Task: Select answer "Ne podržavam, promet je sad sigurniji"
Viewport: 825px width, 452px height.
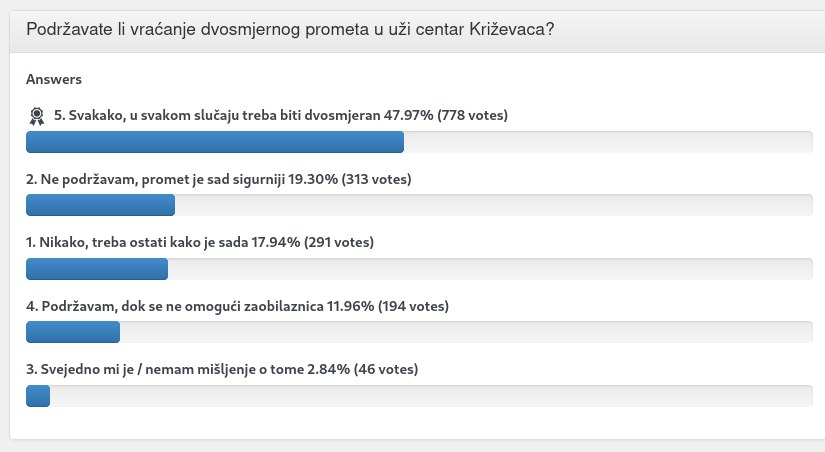Action: point(155,179)
